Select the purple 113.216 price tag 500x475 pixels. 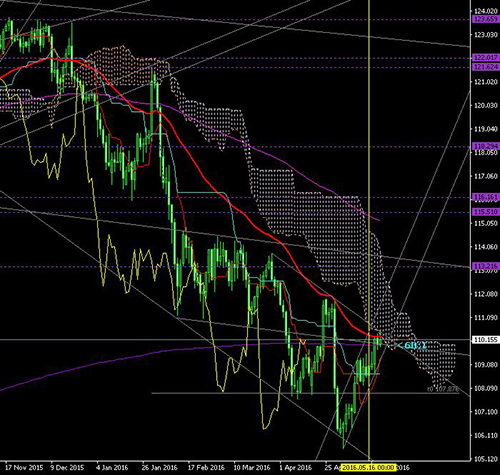tap(486, 266)
